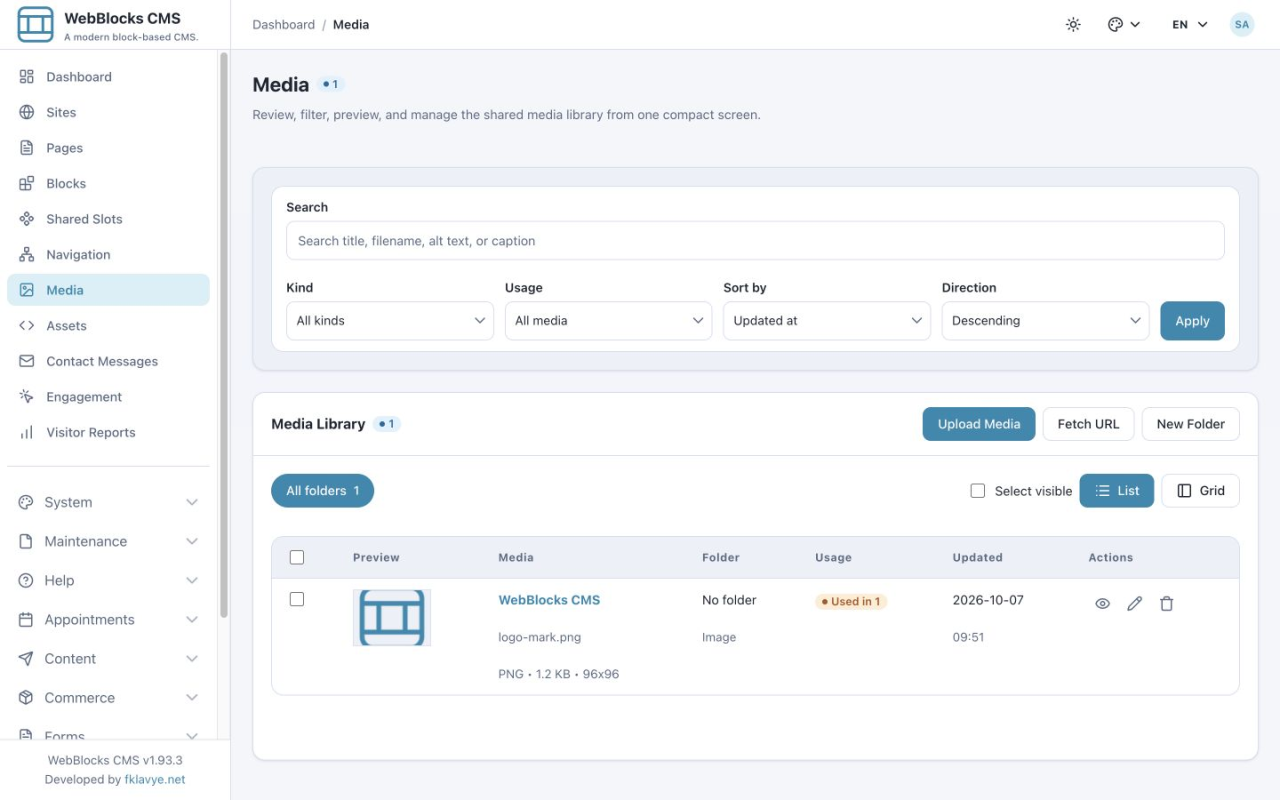Image resolution: width=1280 pixels, height=800 pixels.
Task: Open the logo-mark.png preview thumbnail
Action: [x=392, y=617]
